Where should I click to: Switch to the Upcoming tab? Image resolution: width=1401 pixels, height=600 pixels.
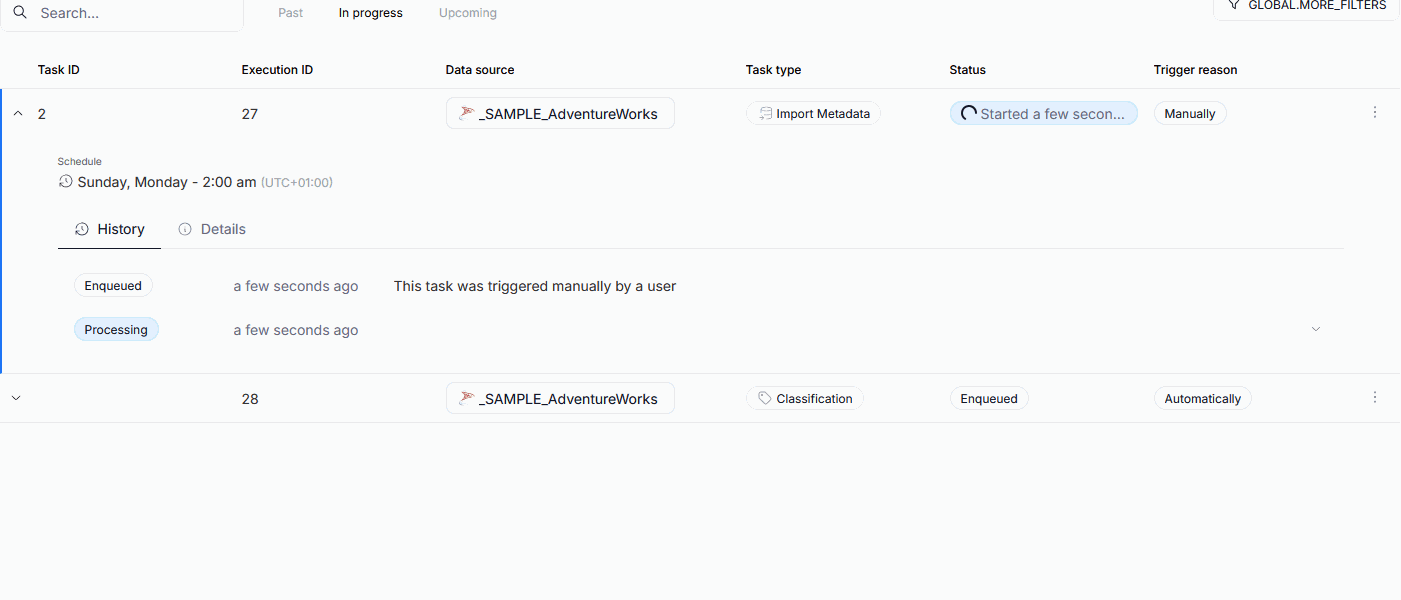468,13
